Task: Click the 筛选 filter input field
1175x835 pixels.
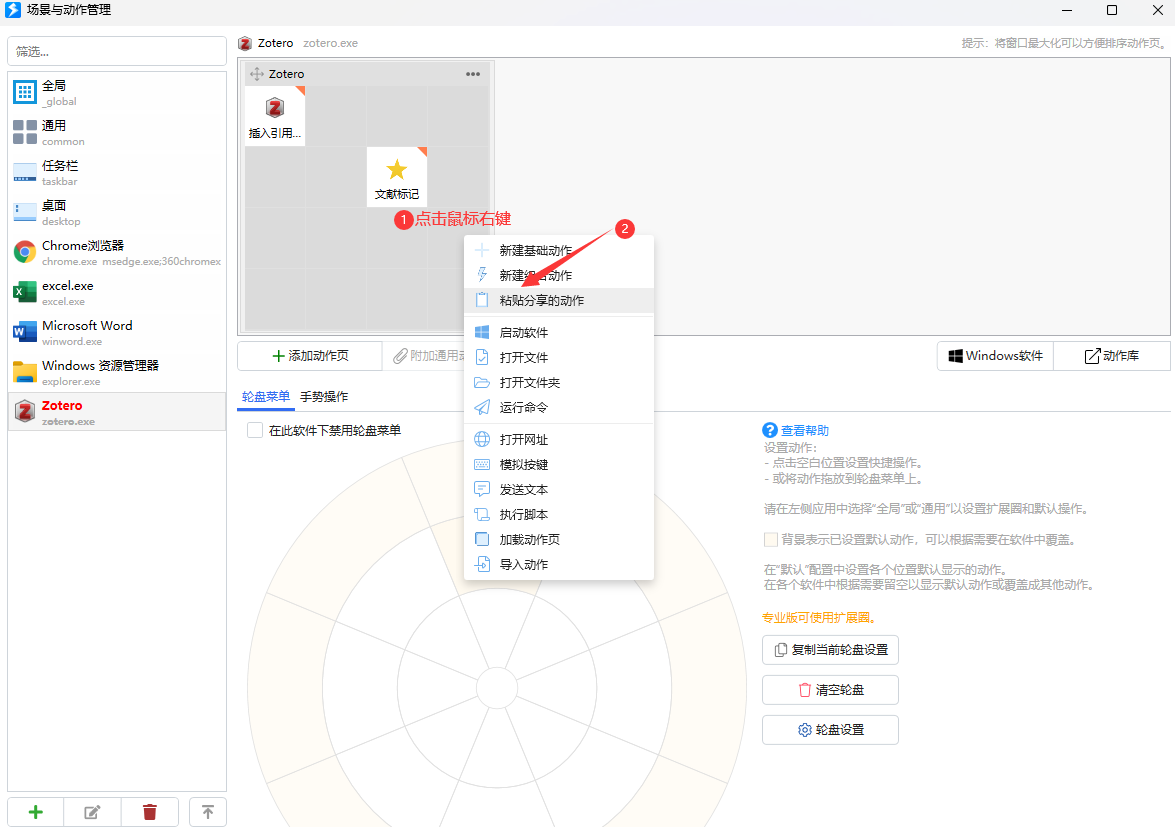Action: (x=117, y=52)
